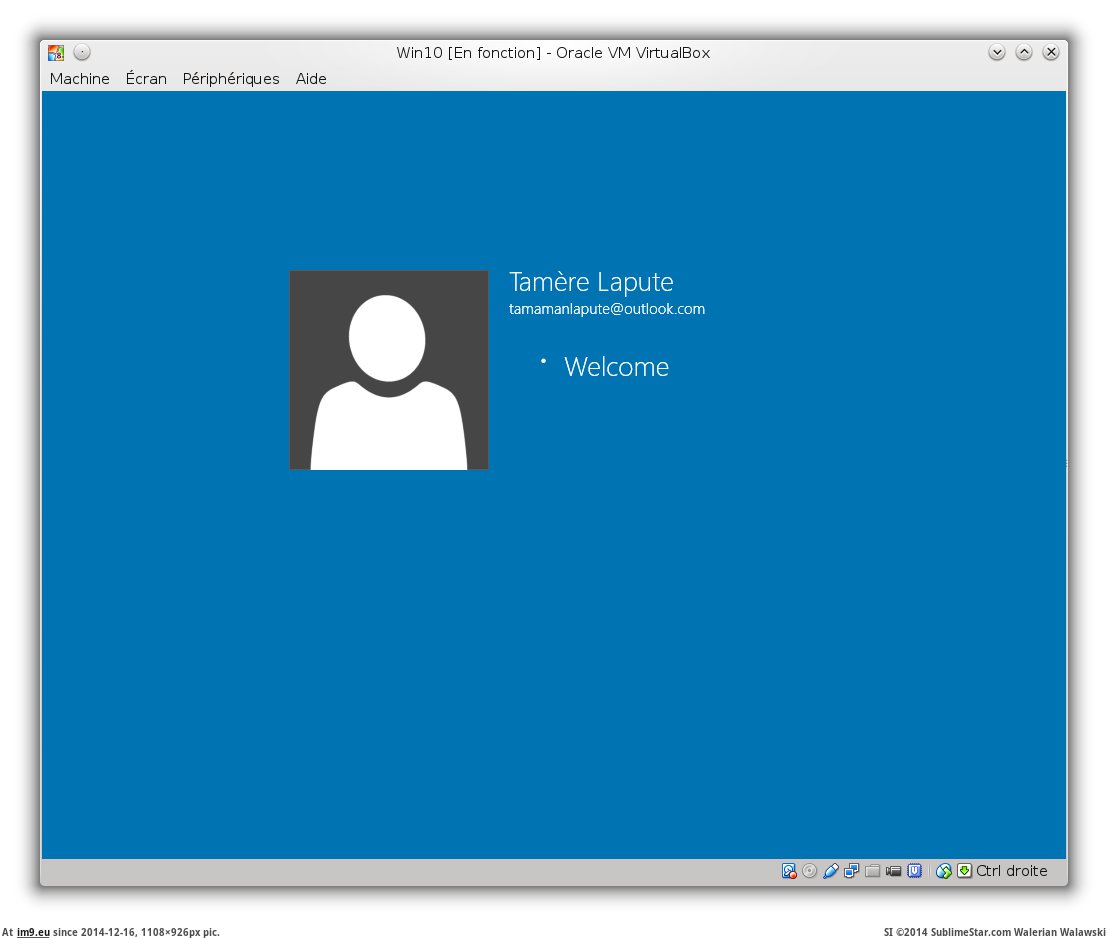Click the user account avatar picture

click(389, 370)
